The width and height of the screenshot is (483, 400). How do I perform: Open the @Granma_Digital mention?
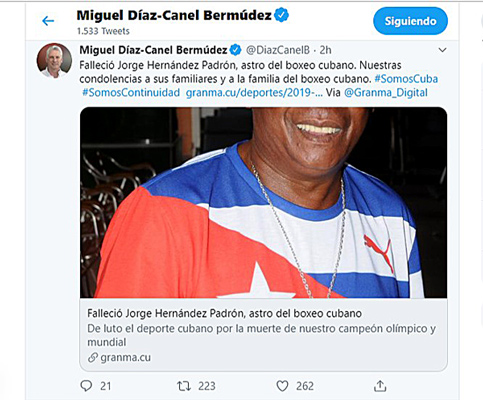click(x=386, y=92)
